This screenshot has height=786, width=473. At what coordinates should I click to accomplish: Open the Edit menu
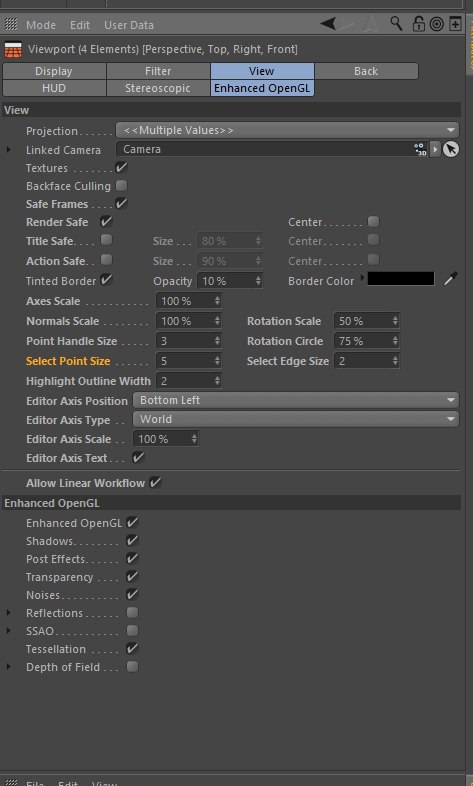pyautogui.click(x=80, y=25)
